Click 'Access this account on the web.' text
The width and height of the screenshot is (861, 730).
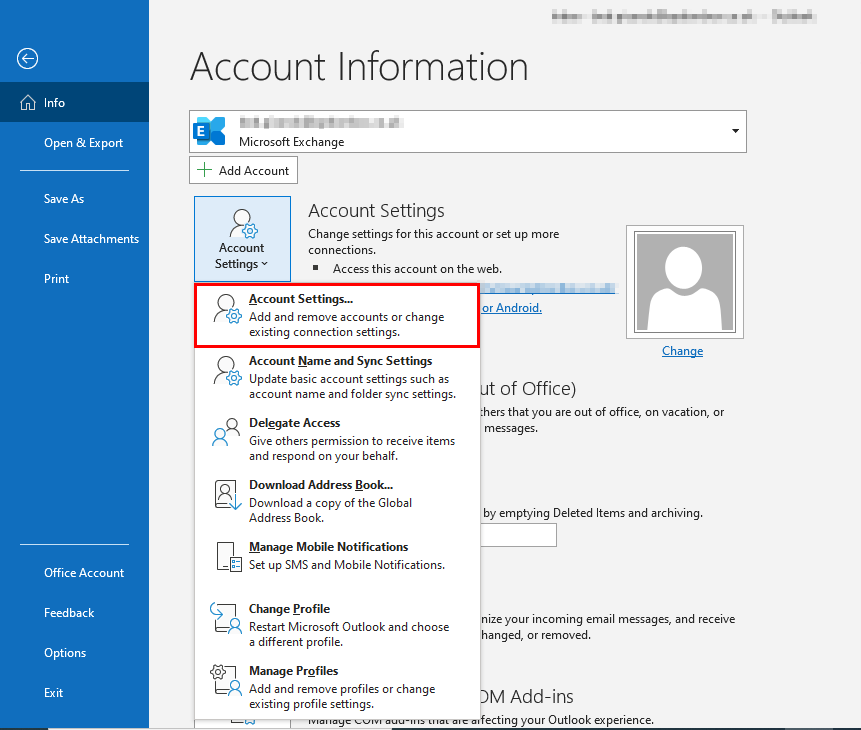(417, 269)
